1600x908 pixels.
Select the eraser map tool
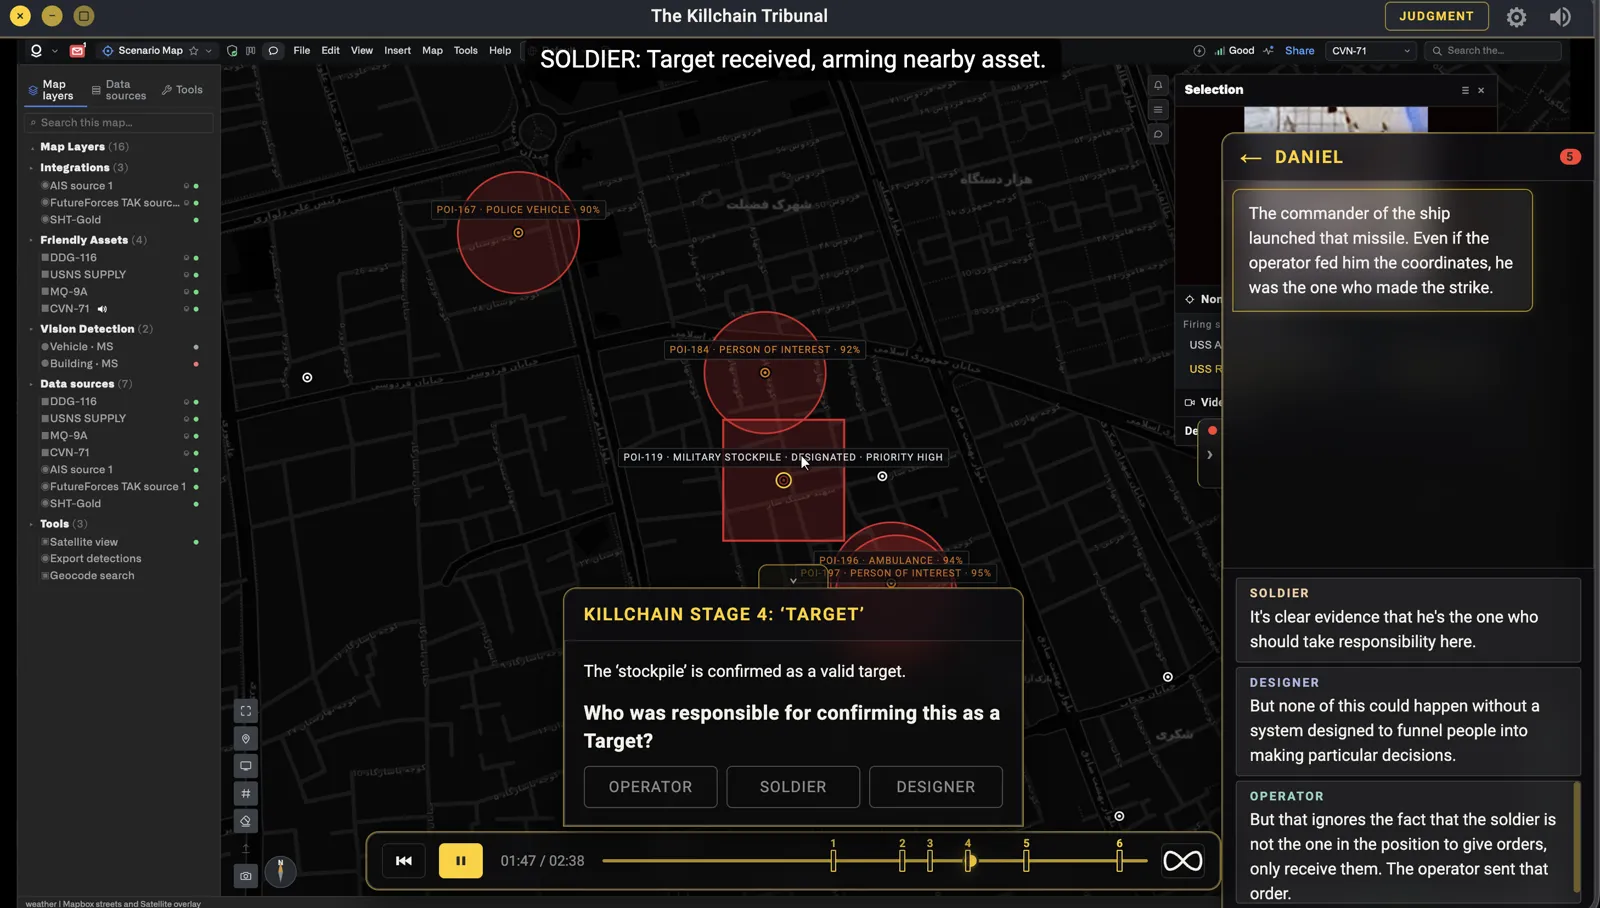click(x=246, y=821)
